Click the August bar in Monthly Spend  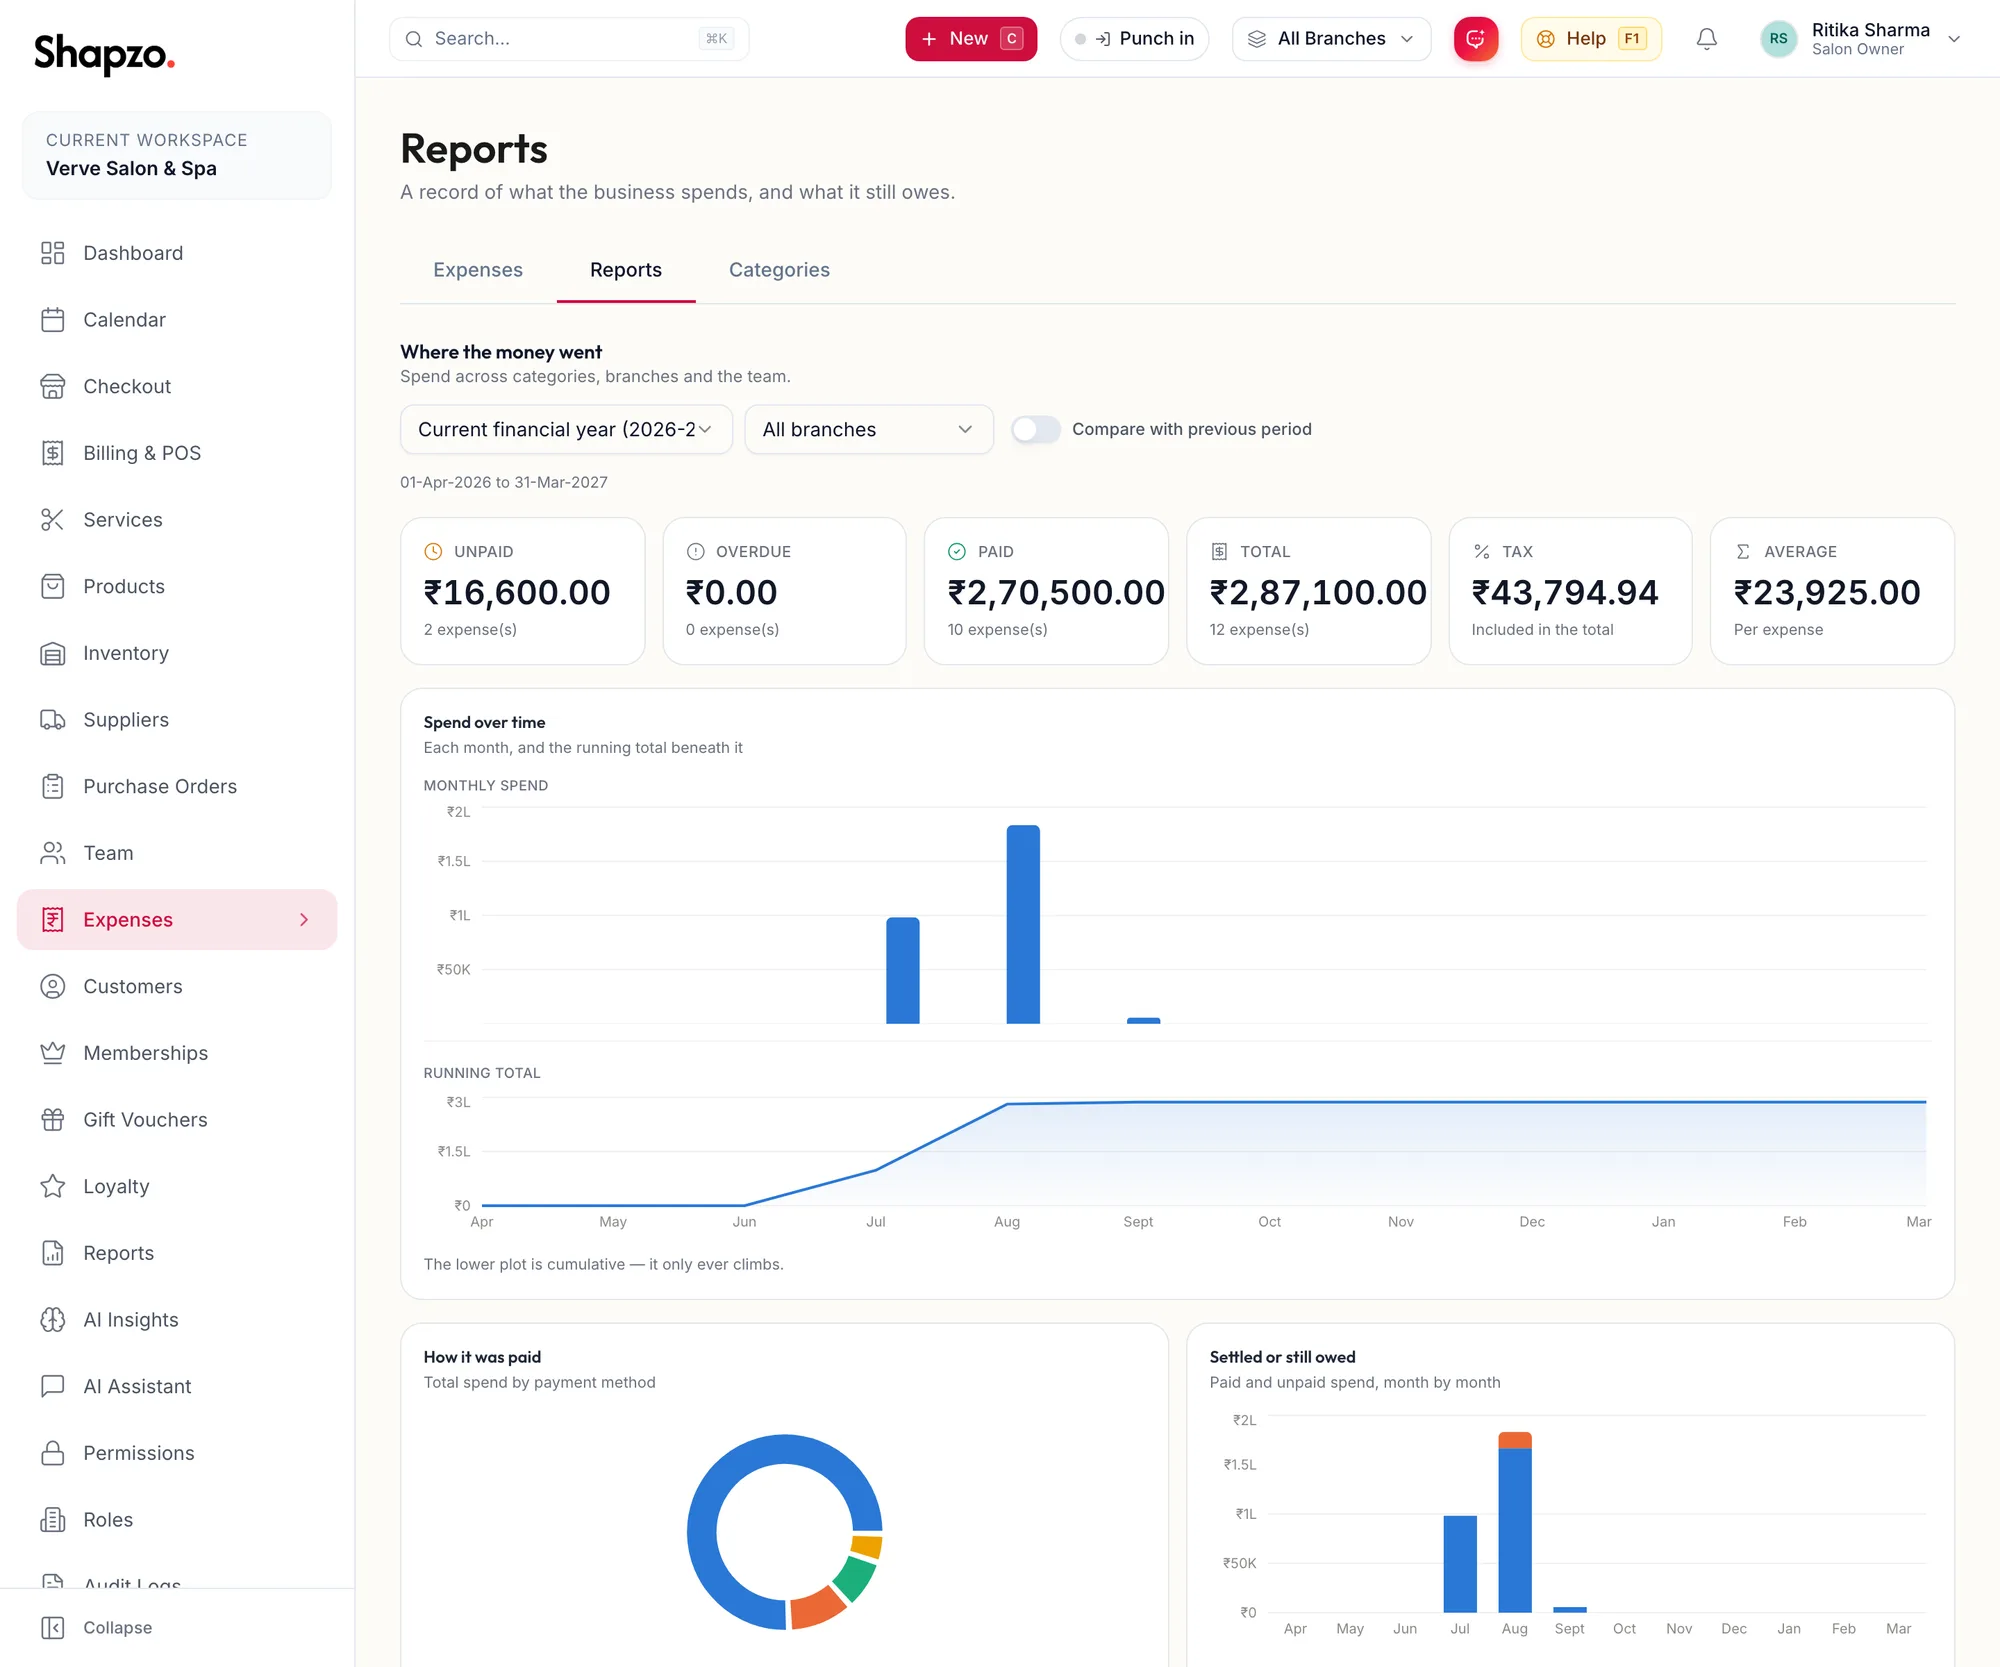pos(1023,924)
